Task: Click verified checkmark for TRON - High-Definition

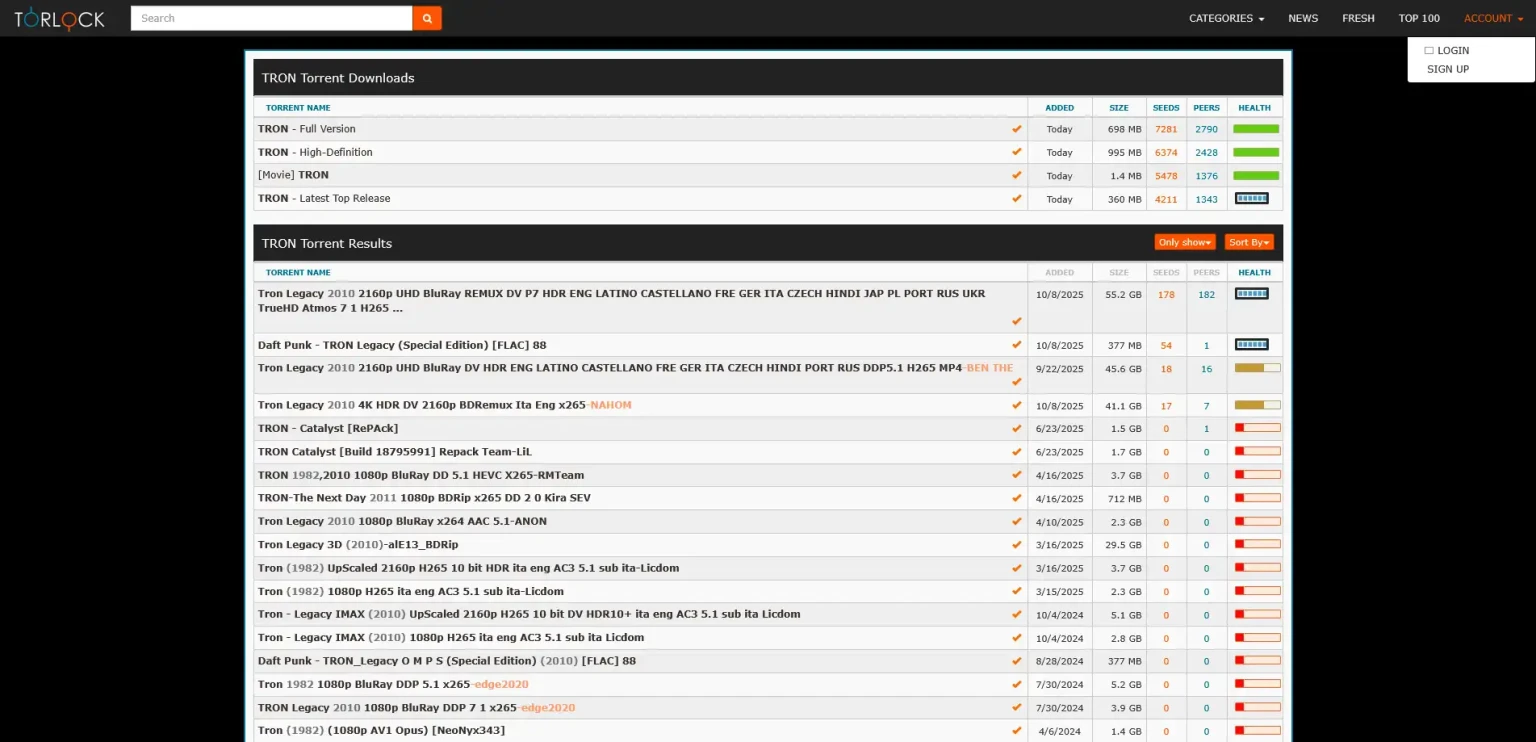Action: click(1017, 152)
